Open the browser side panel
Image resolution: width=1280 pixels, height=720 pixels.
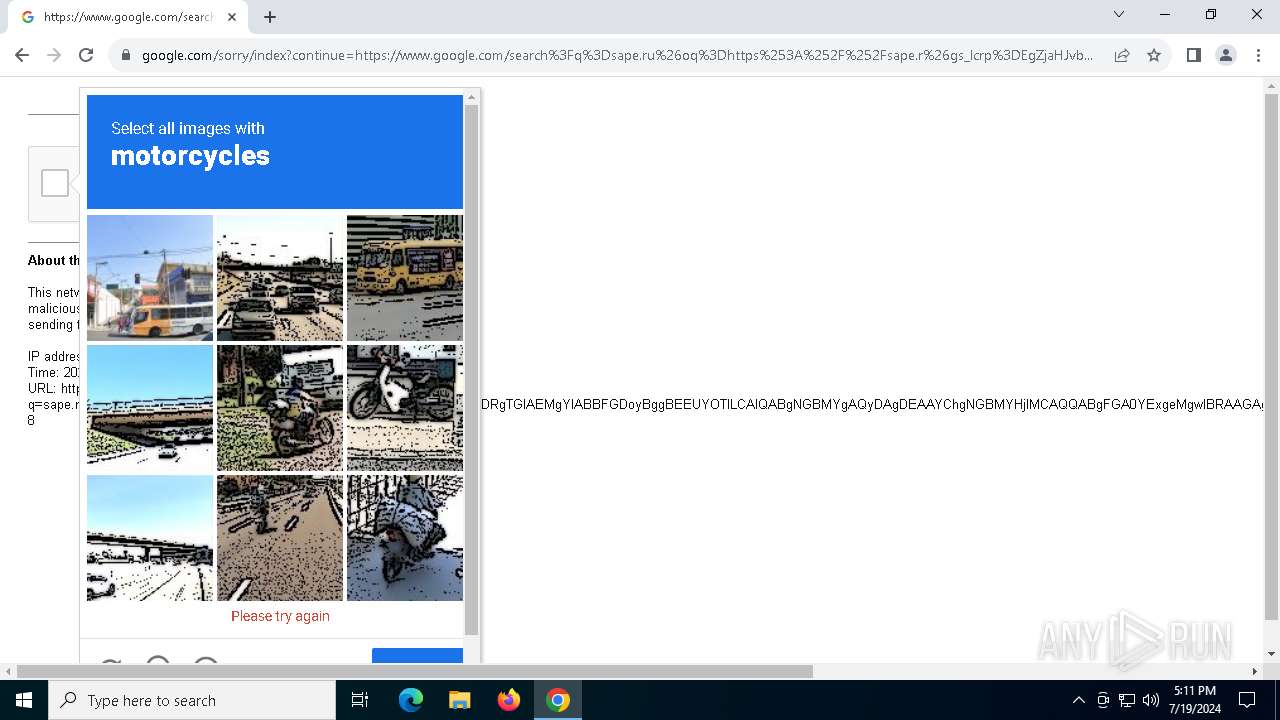click(x=1193, y=55)
